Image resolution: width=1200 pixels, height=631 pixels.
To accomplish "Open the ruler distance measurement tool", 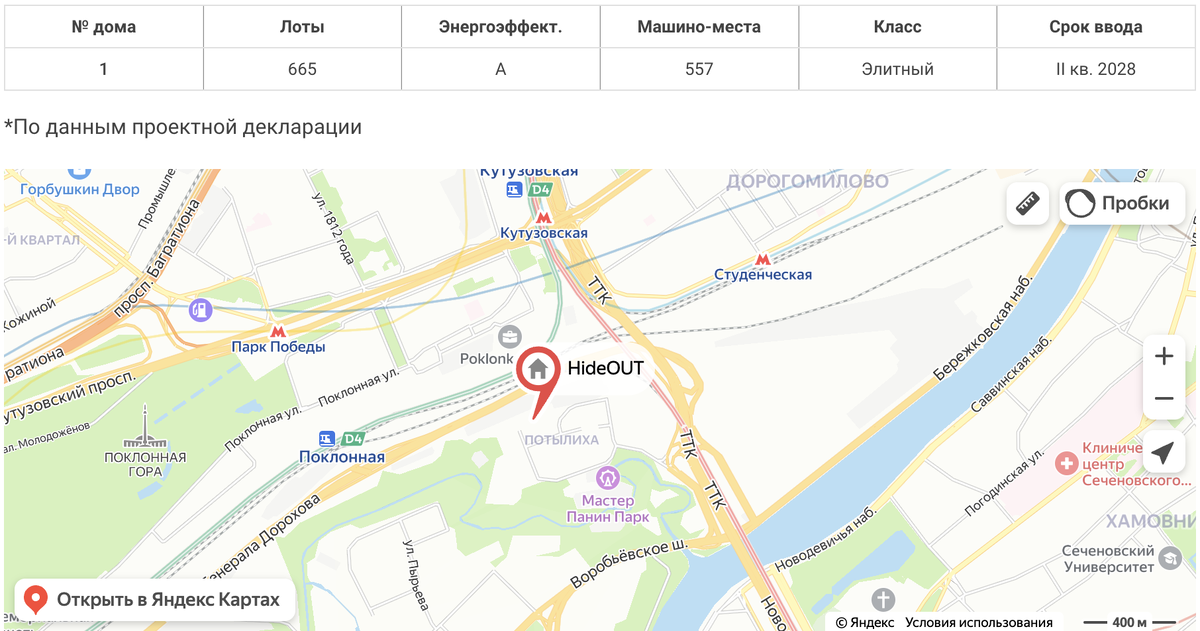I will pos(1028,204).
